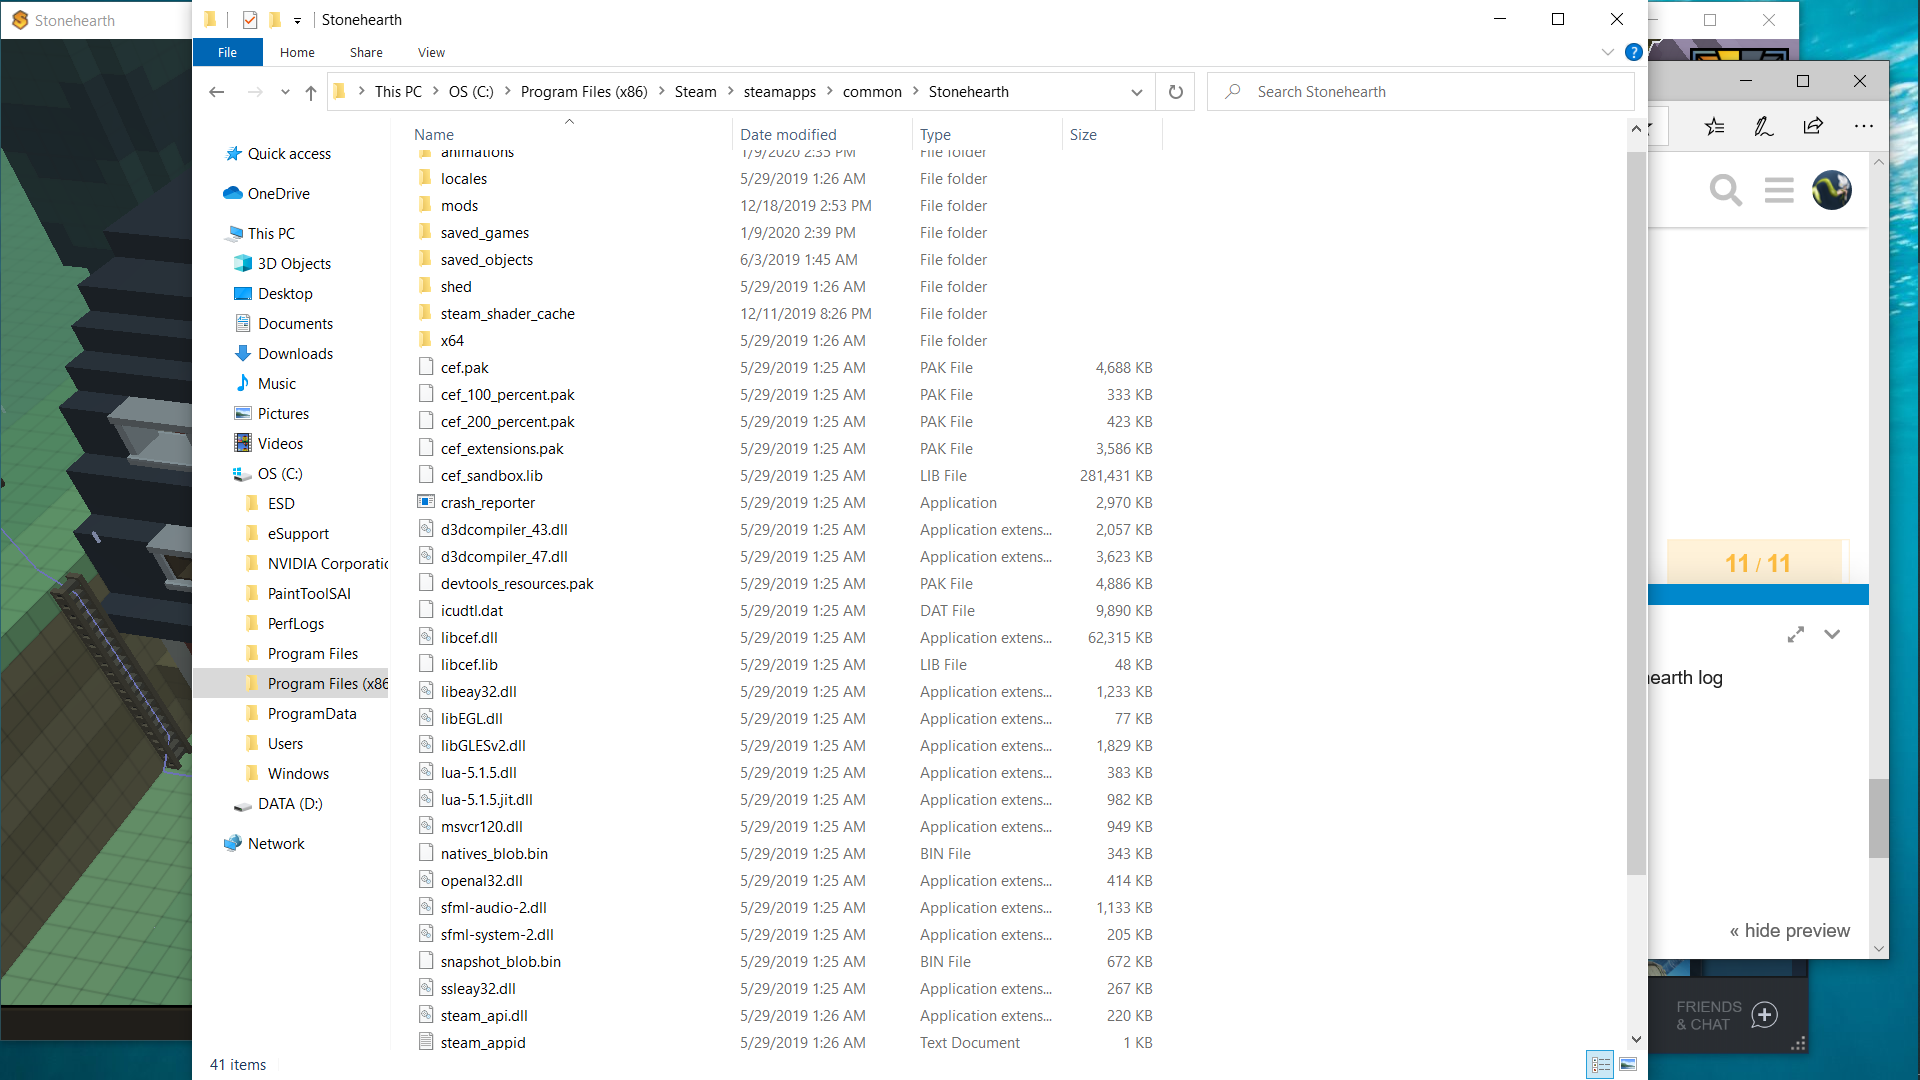Open Quick access in navigation pane
The height and width of the screenshot is (1080, 1920).
(x=289, y=154)
